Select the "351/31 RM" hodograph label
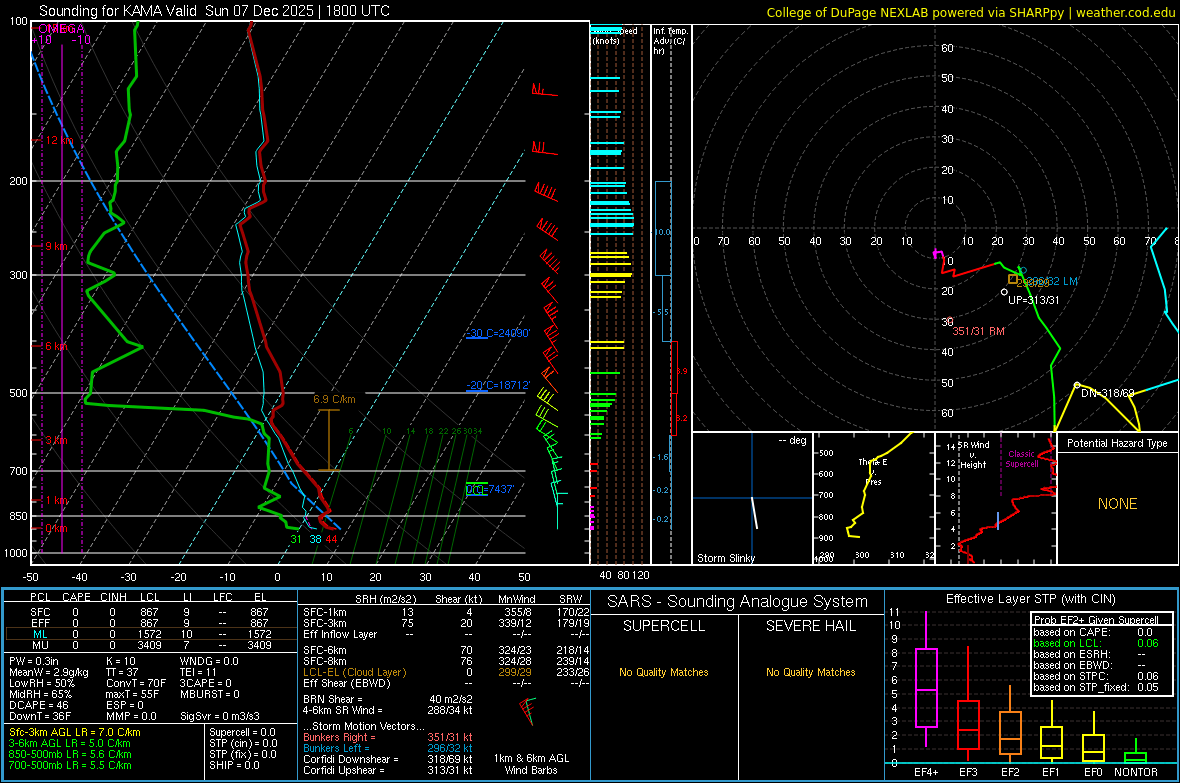The image size is (1180, 783). click(x=978, y=331)
